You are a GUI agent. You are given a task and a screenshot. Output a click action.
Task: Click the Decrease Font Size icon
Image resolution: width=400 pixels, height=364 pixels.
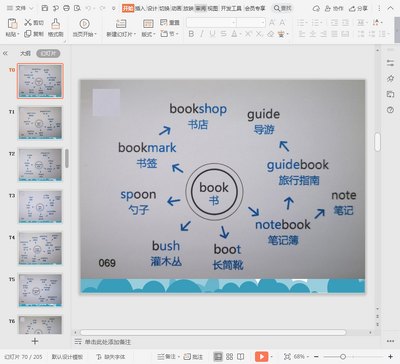(x=283, y=23)
